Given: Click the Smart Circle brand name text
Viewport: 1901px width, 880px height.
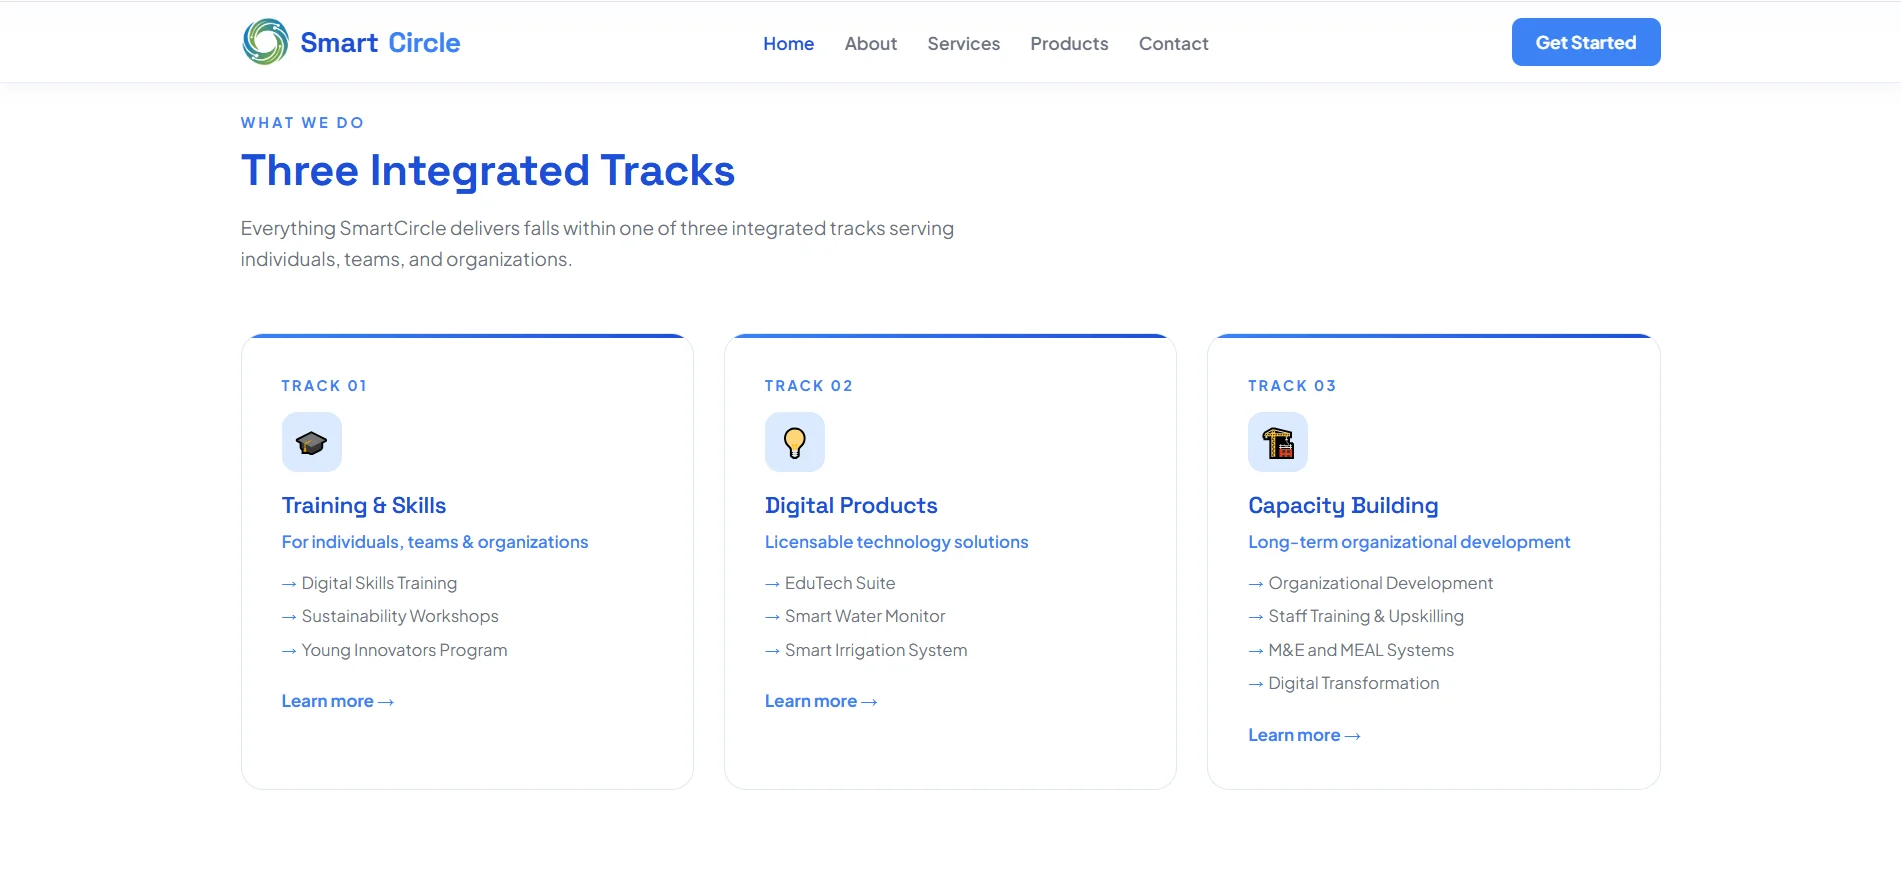Looking at the screenshot, I should [x=380, y=43].
